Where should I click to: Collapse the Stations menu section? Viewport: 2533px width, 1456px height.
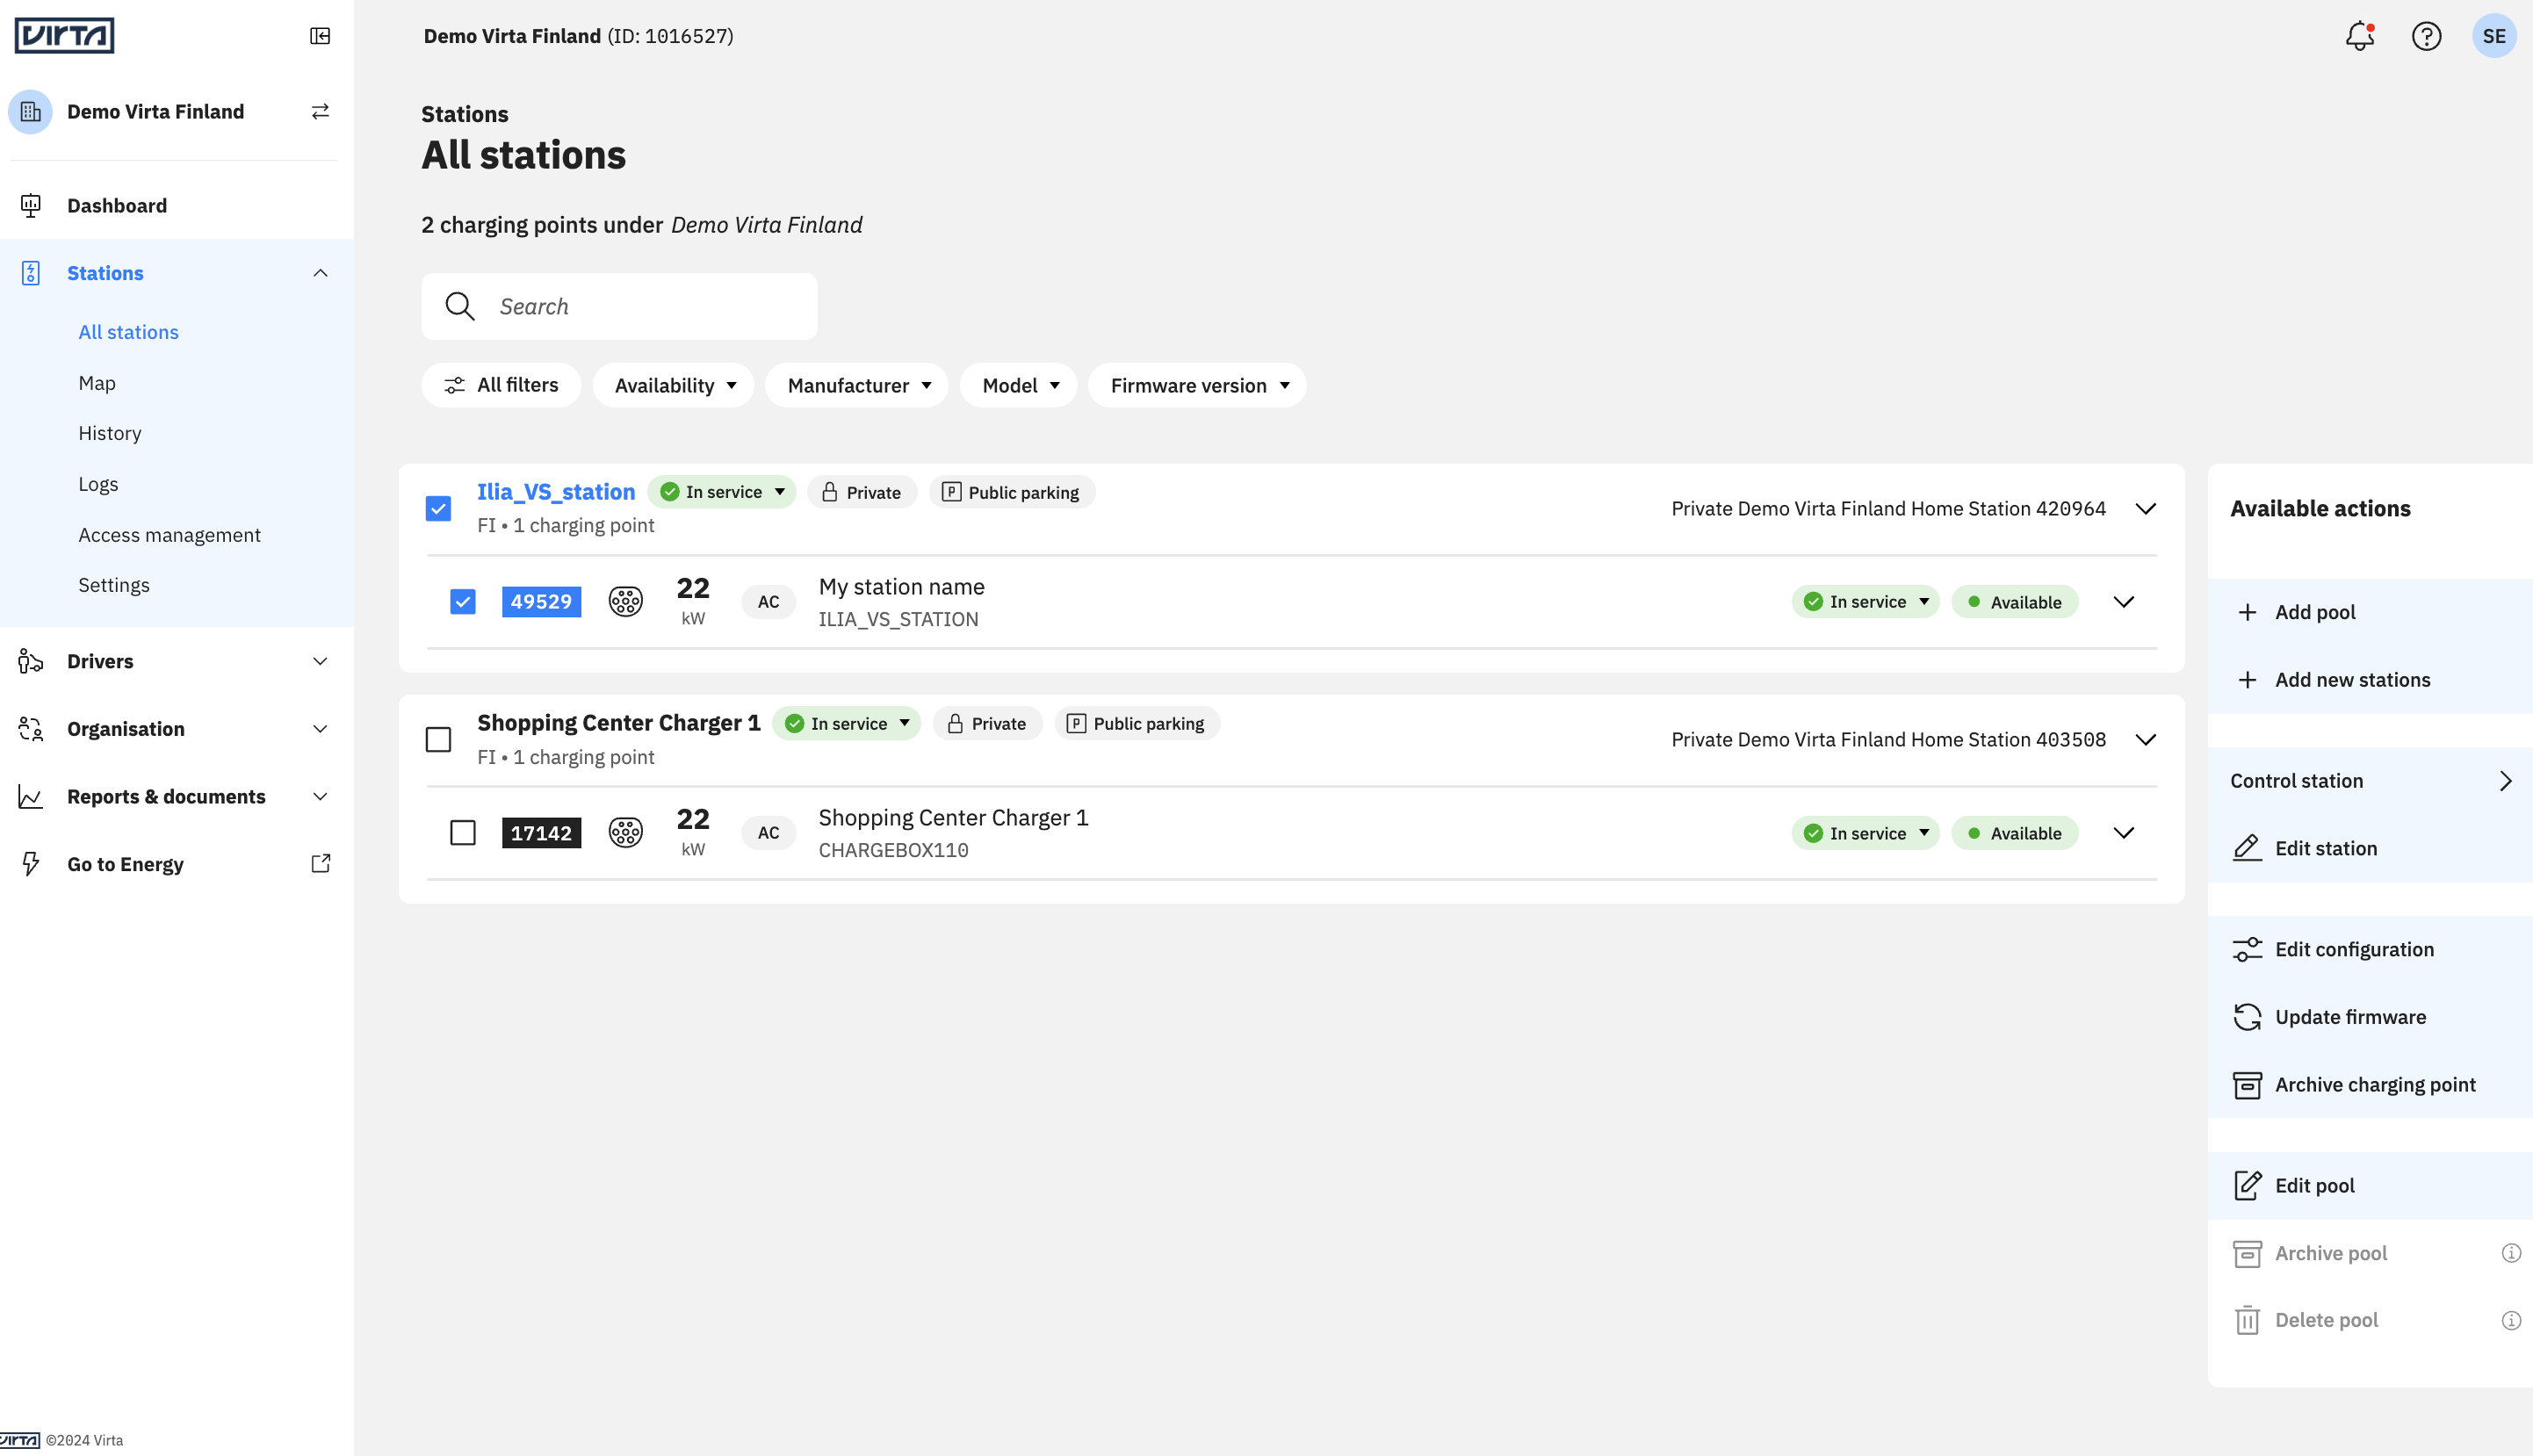pyautogui.click(x=320, y=273)
